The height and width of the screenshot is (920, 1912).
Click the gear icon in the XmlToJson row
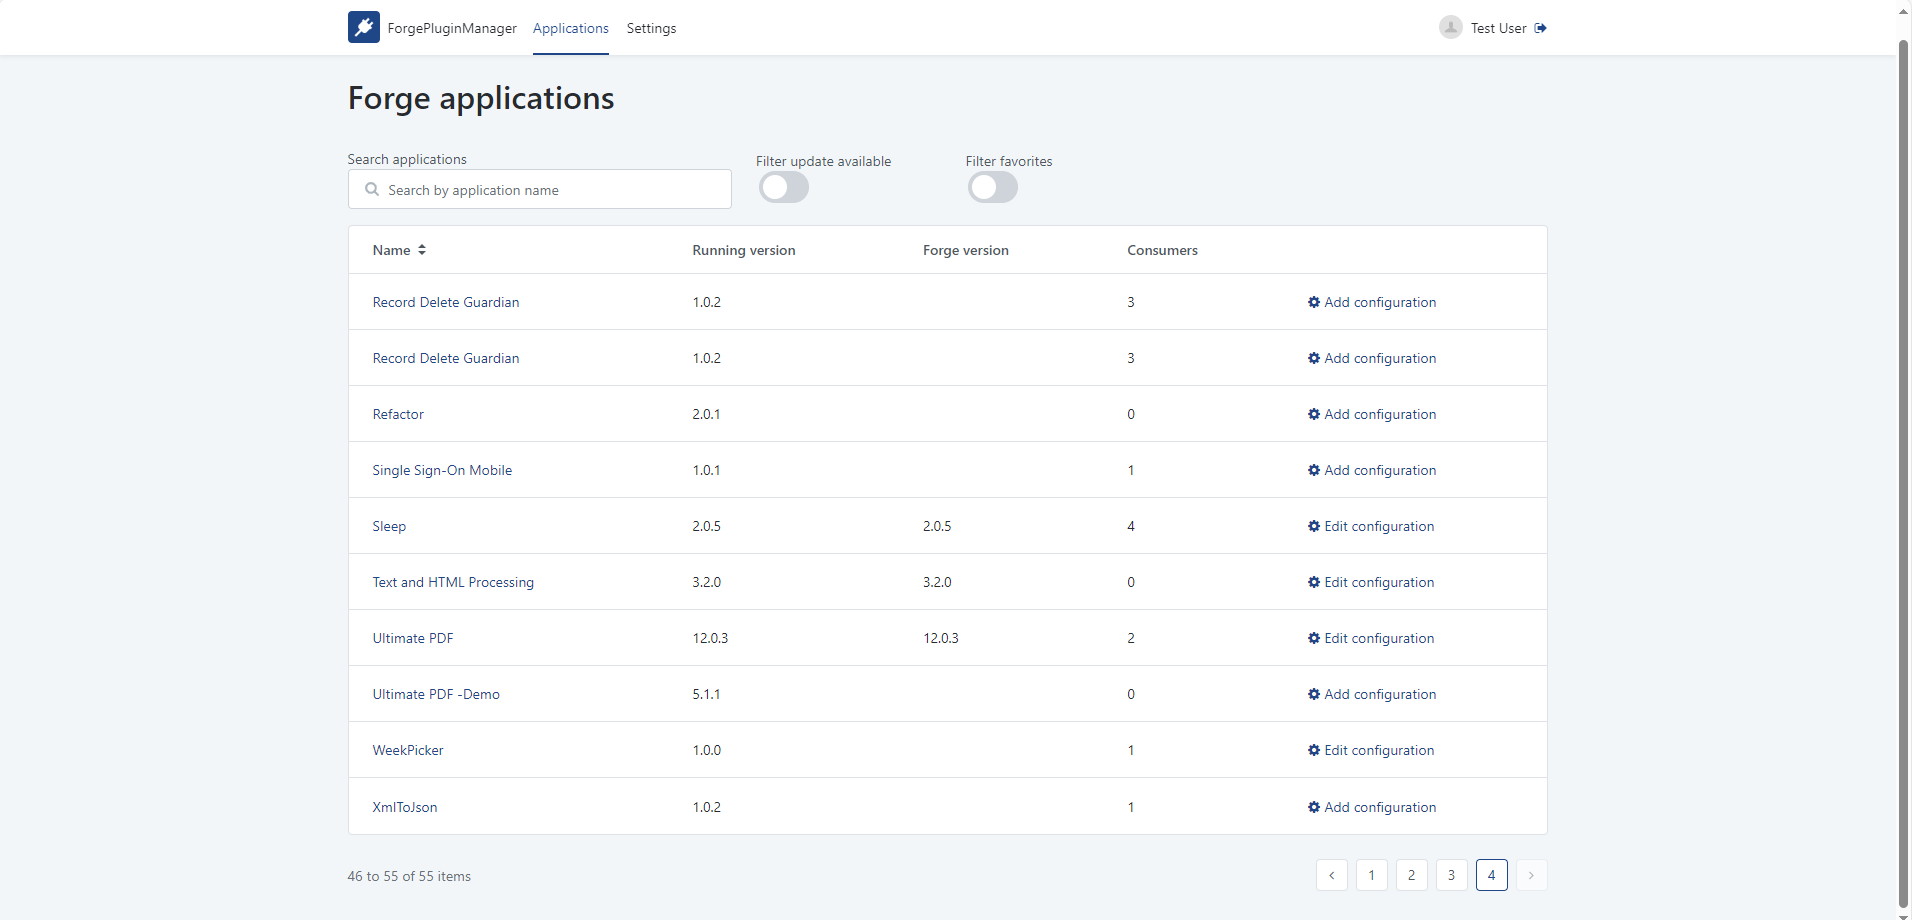pos(1314,807)
